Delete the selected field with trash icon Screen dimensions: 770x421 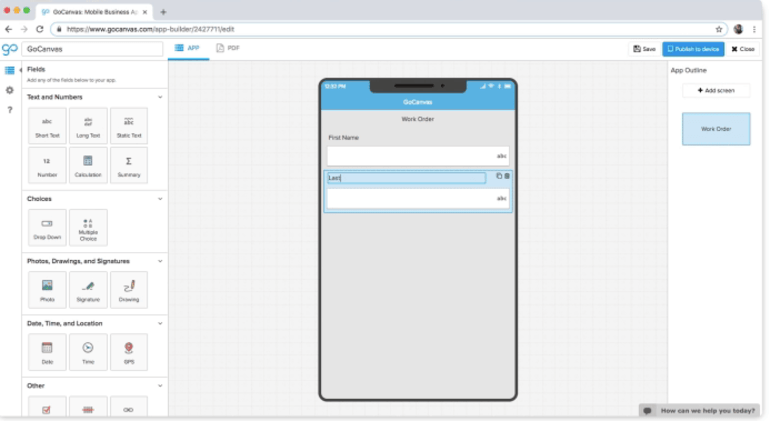coord(507,176)
